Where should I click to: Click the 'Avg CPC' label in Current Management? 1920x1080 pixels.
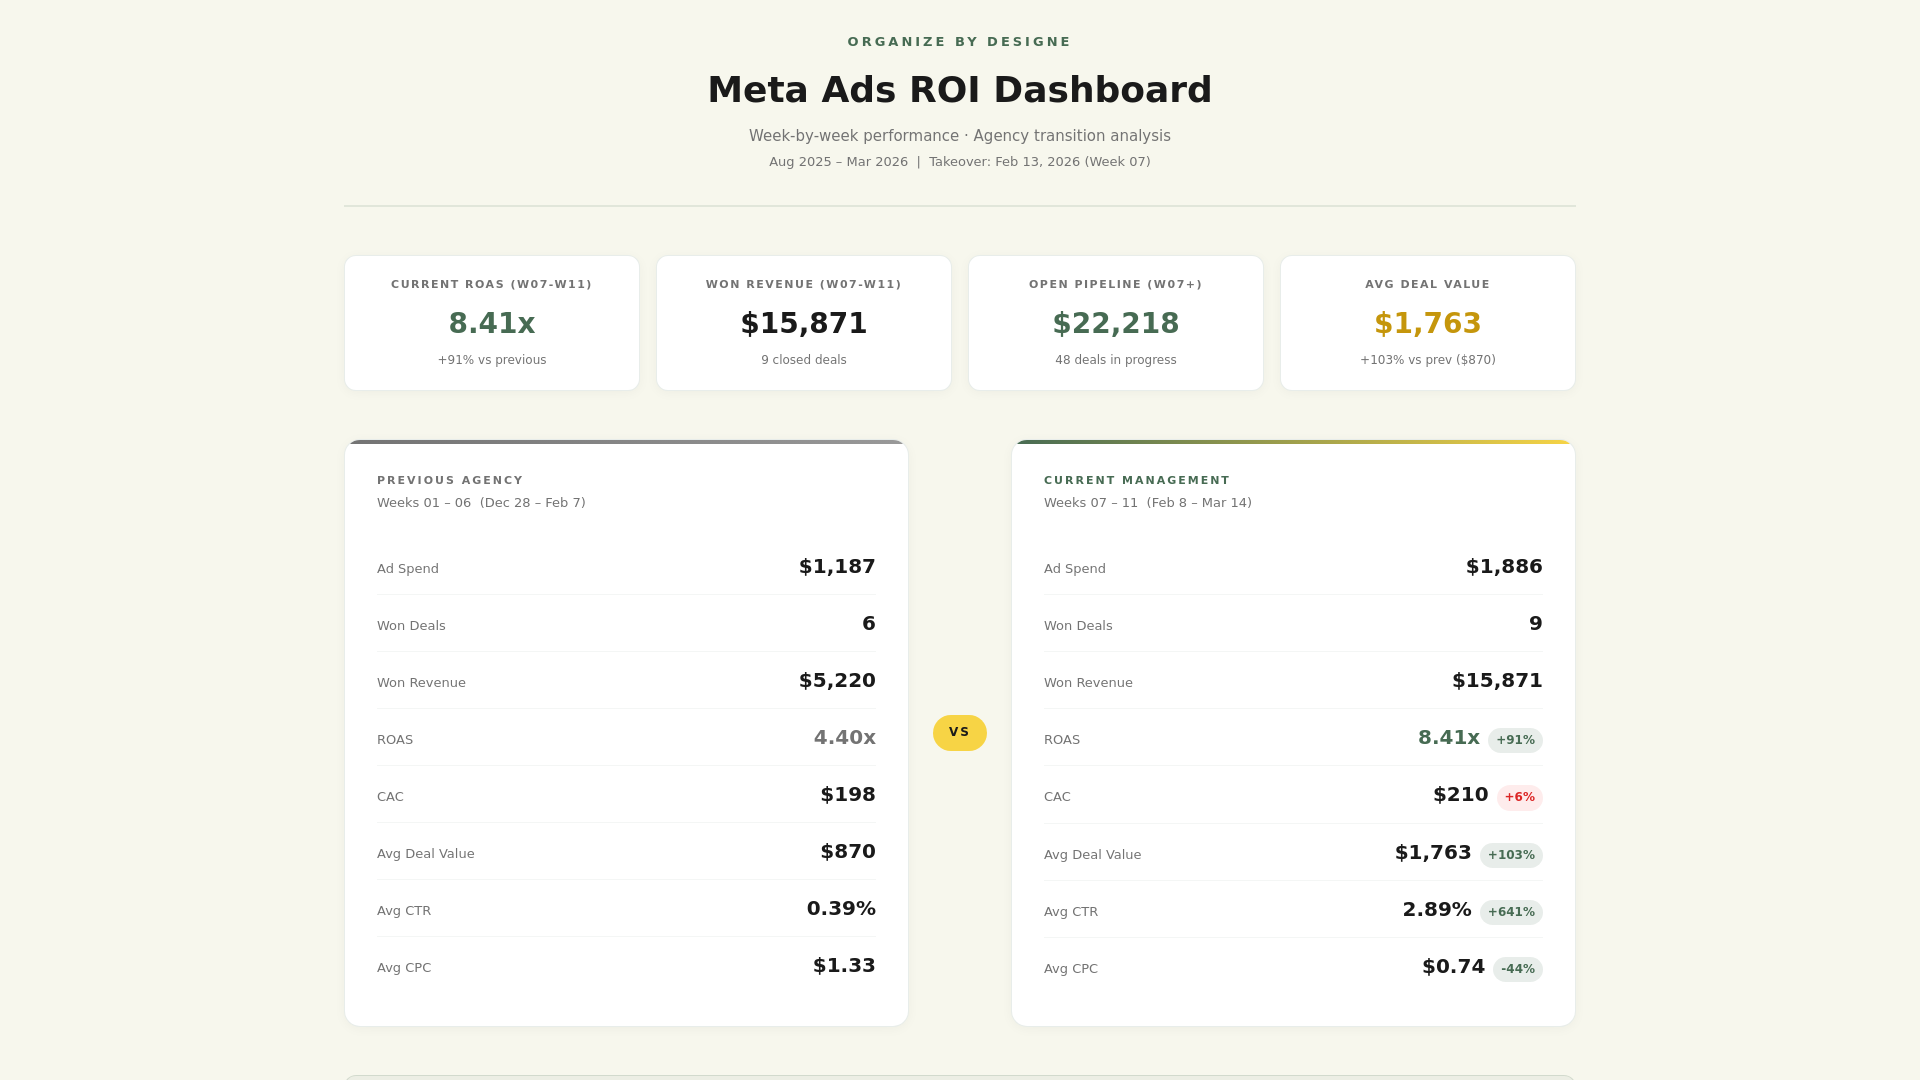pyautogui.click(x=1071, y=969)
